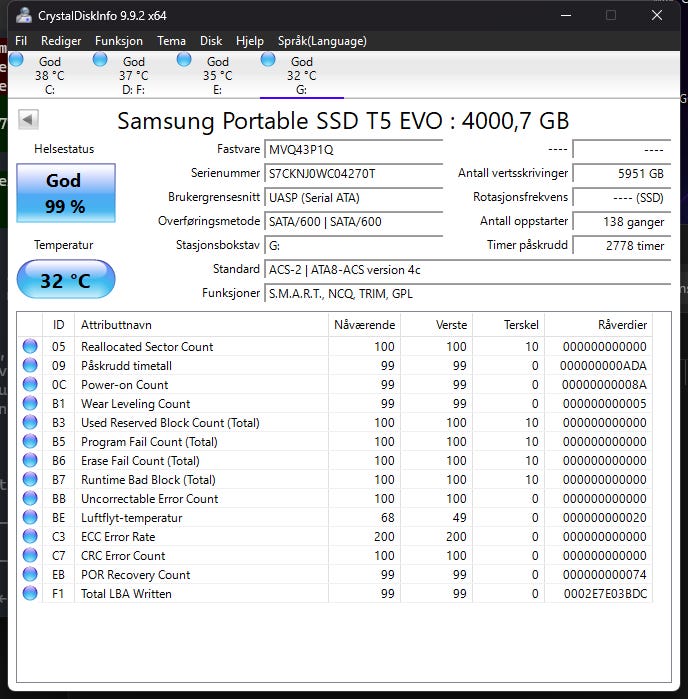Select the Wear Leveling Count attribute name
Image resolution: width=688 pixels, height=699 pixels.
coord(136,403)
